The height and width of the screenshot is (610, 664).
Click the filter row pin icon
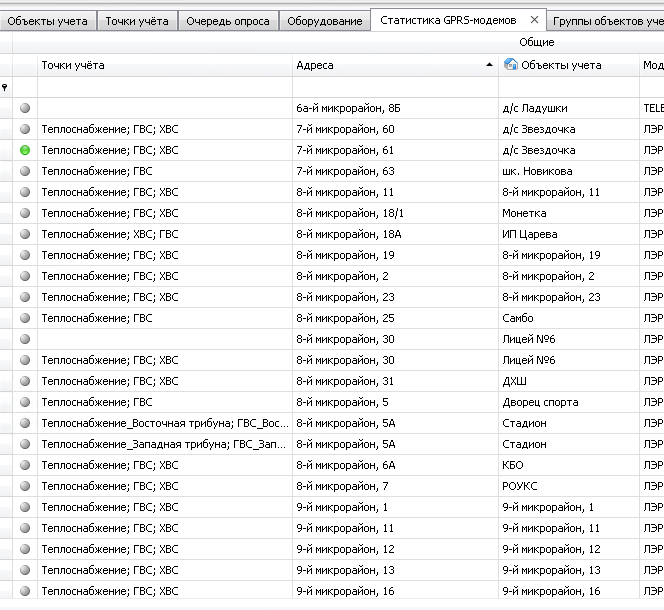(5, 87)
